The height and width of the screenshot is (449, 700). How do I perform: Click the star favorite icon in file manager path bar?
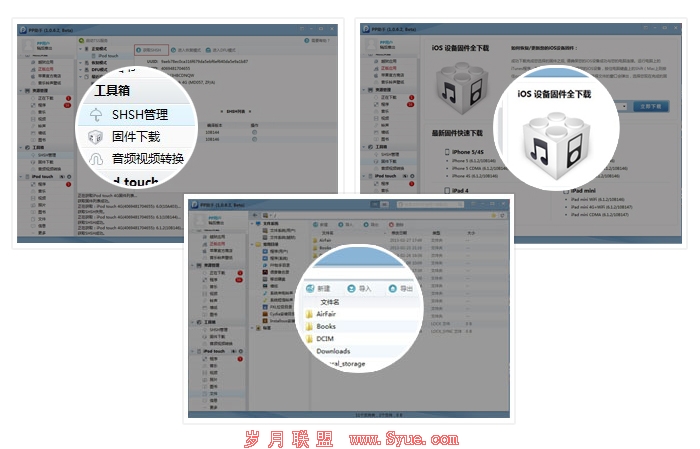pos(494,215)
